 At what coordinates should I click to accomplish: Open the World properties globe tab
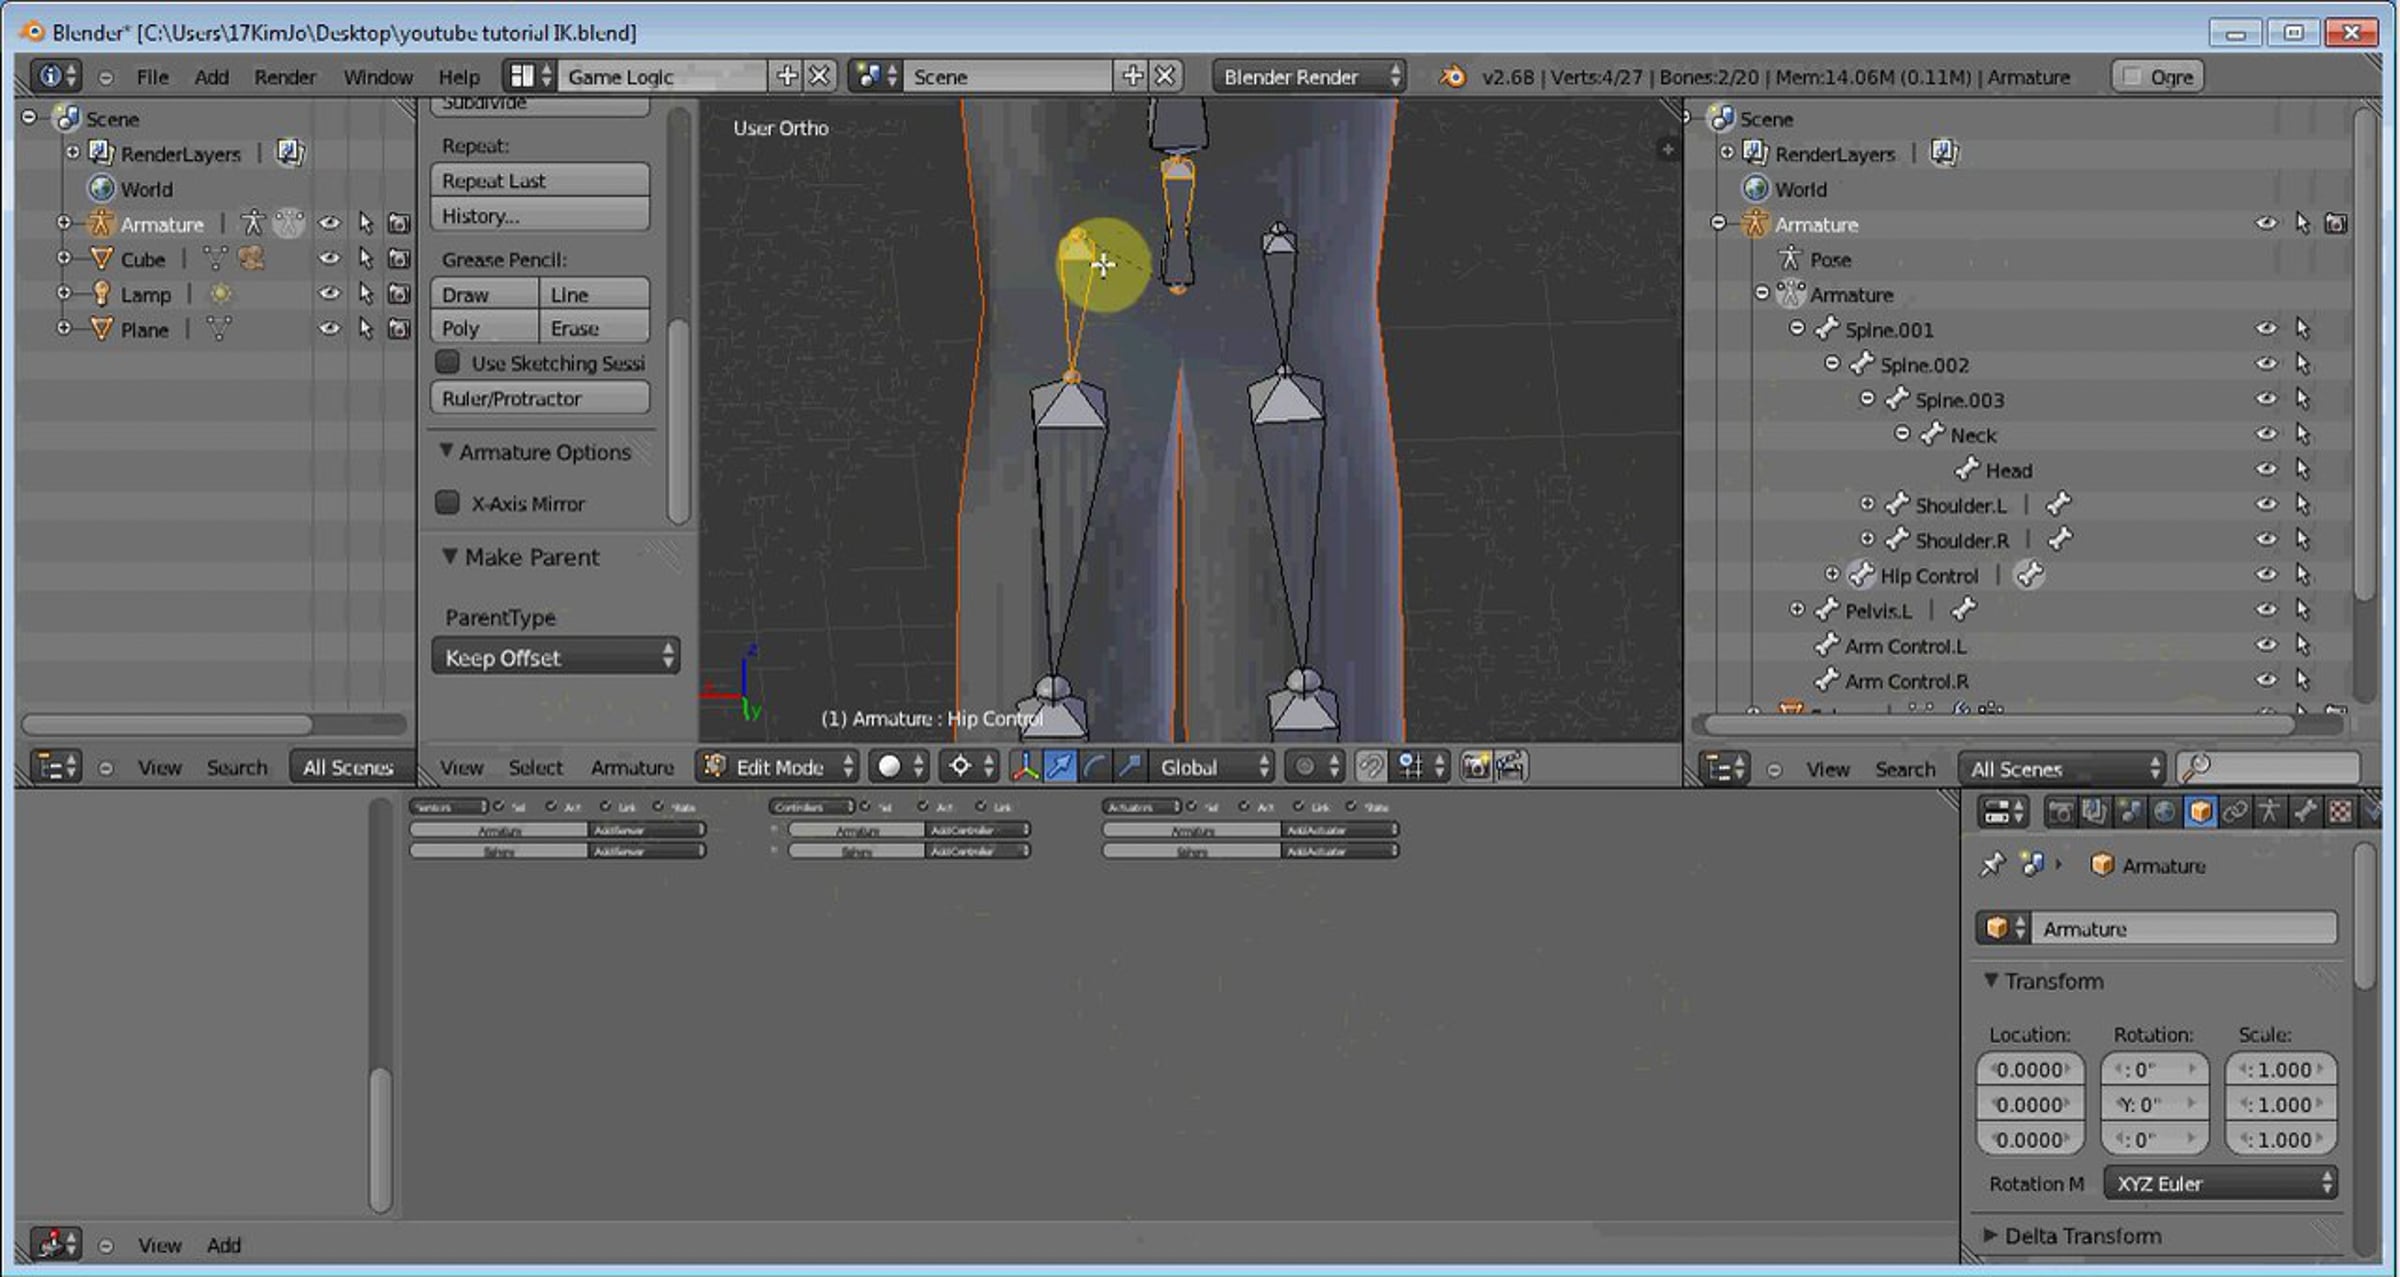tap(2165, 811)
